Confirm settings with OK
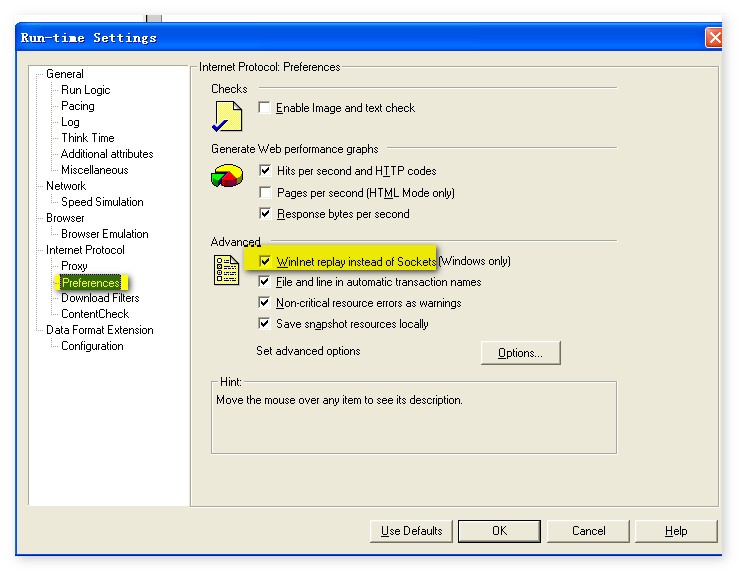The height and width of the screenshot is (572, 738). click(499, 531)
